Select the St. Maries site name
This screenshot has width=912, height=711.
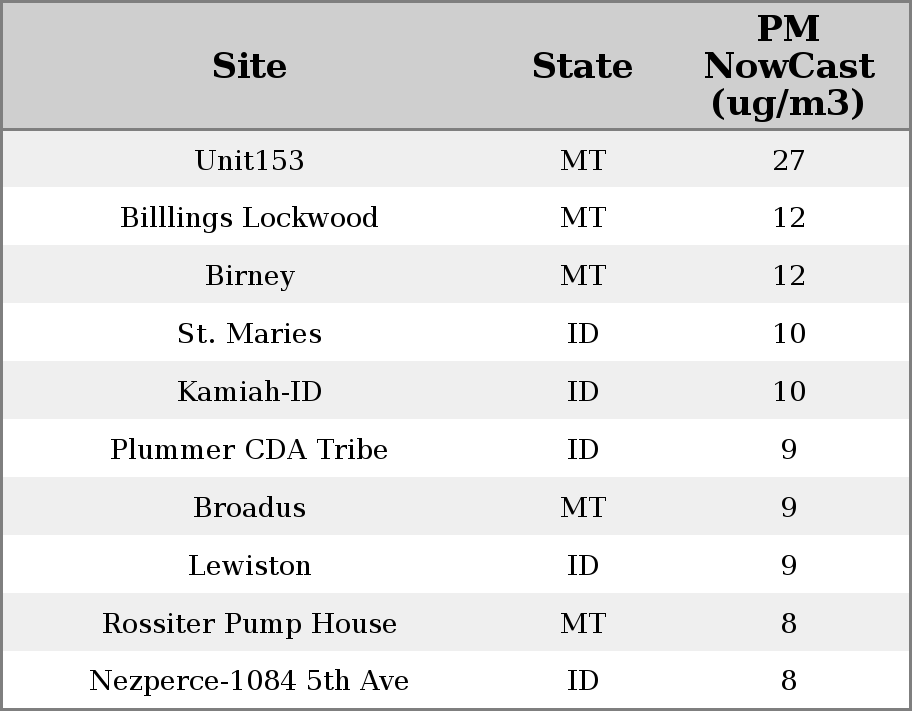(x=249, y=334)
